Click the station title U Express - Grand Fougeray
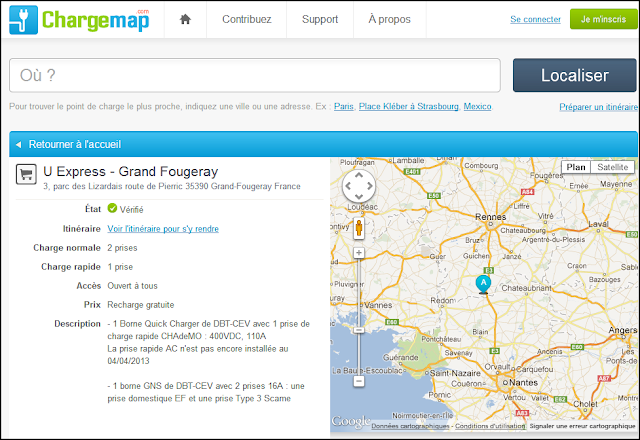This screenshot has height=440, width=640. 131,171
